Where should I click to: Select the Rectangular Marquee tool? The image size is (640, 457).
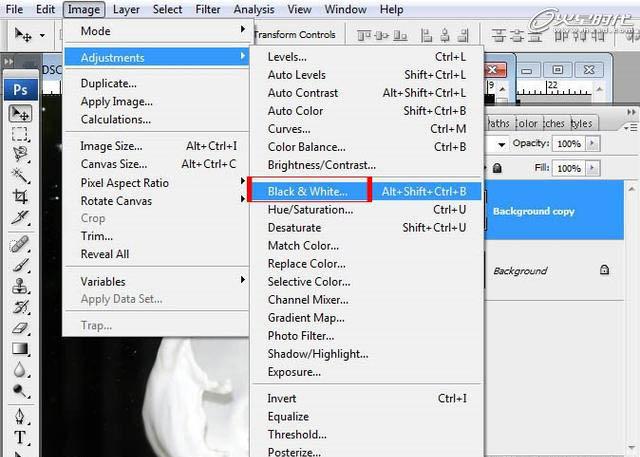[x=20, y=134]
